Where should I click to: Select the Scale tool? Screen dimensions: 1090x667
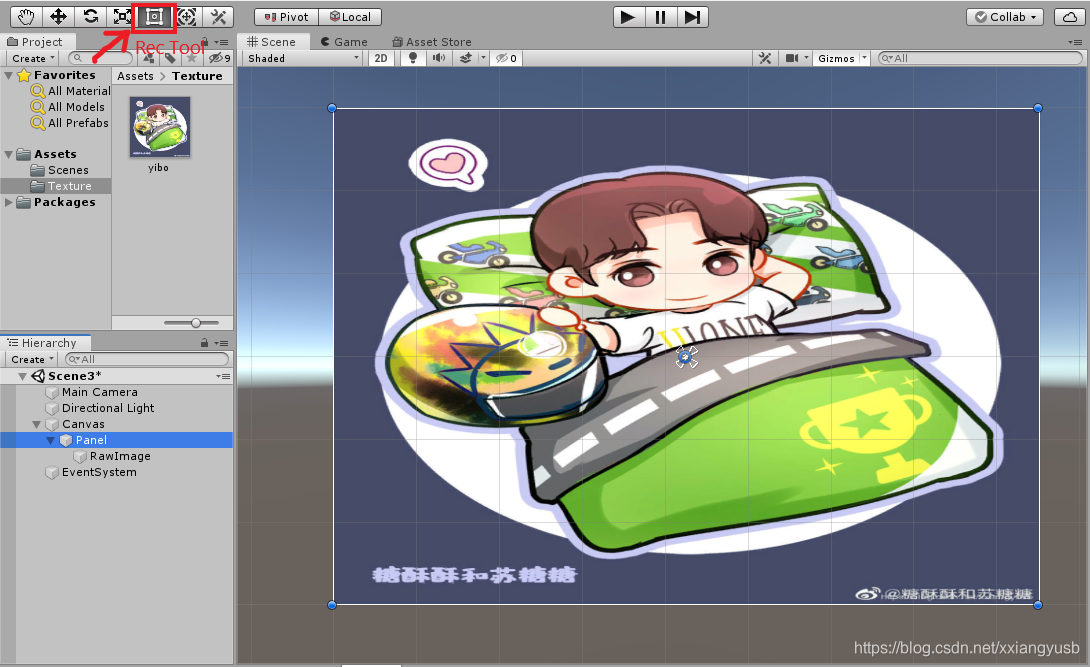tap(122, 17)
